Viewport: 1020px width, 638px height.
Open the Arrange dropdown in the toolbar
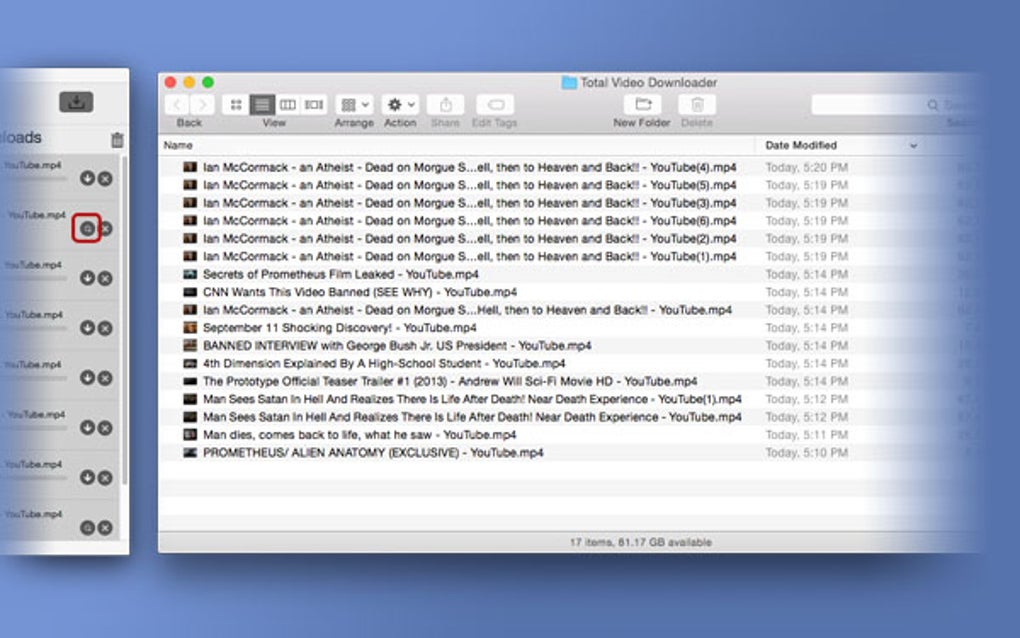[355, 105]
